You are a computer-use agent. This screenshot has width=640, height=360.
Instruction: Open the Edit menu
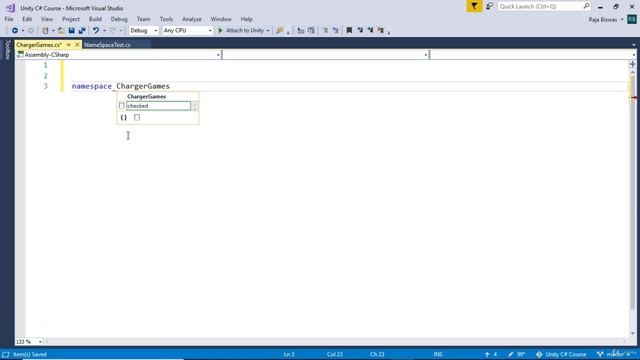tap(27, 19)
